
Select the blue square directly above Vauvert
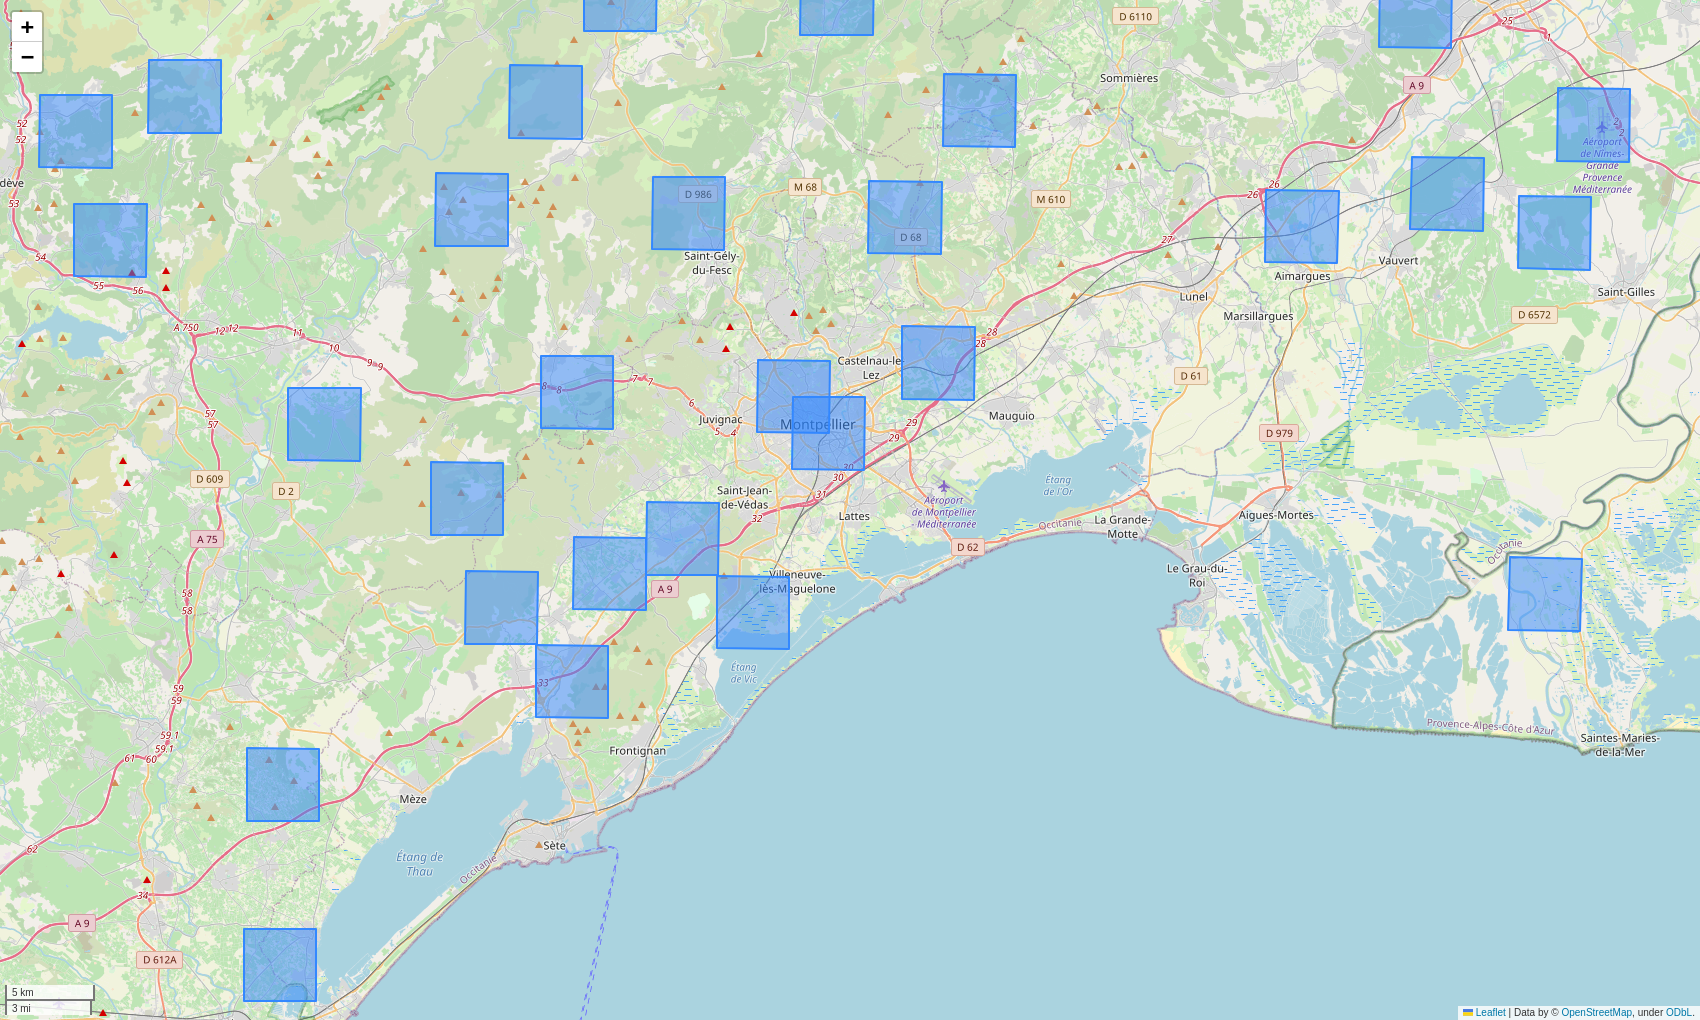(x=1446, y=194)
